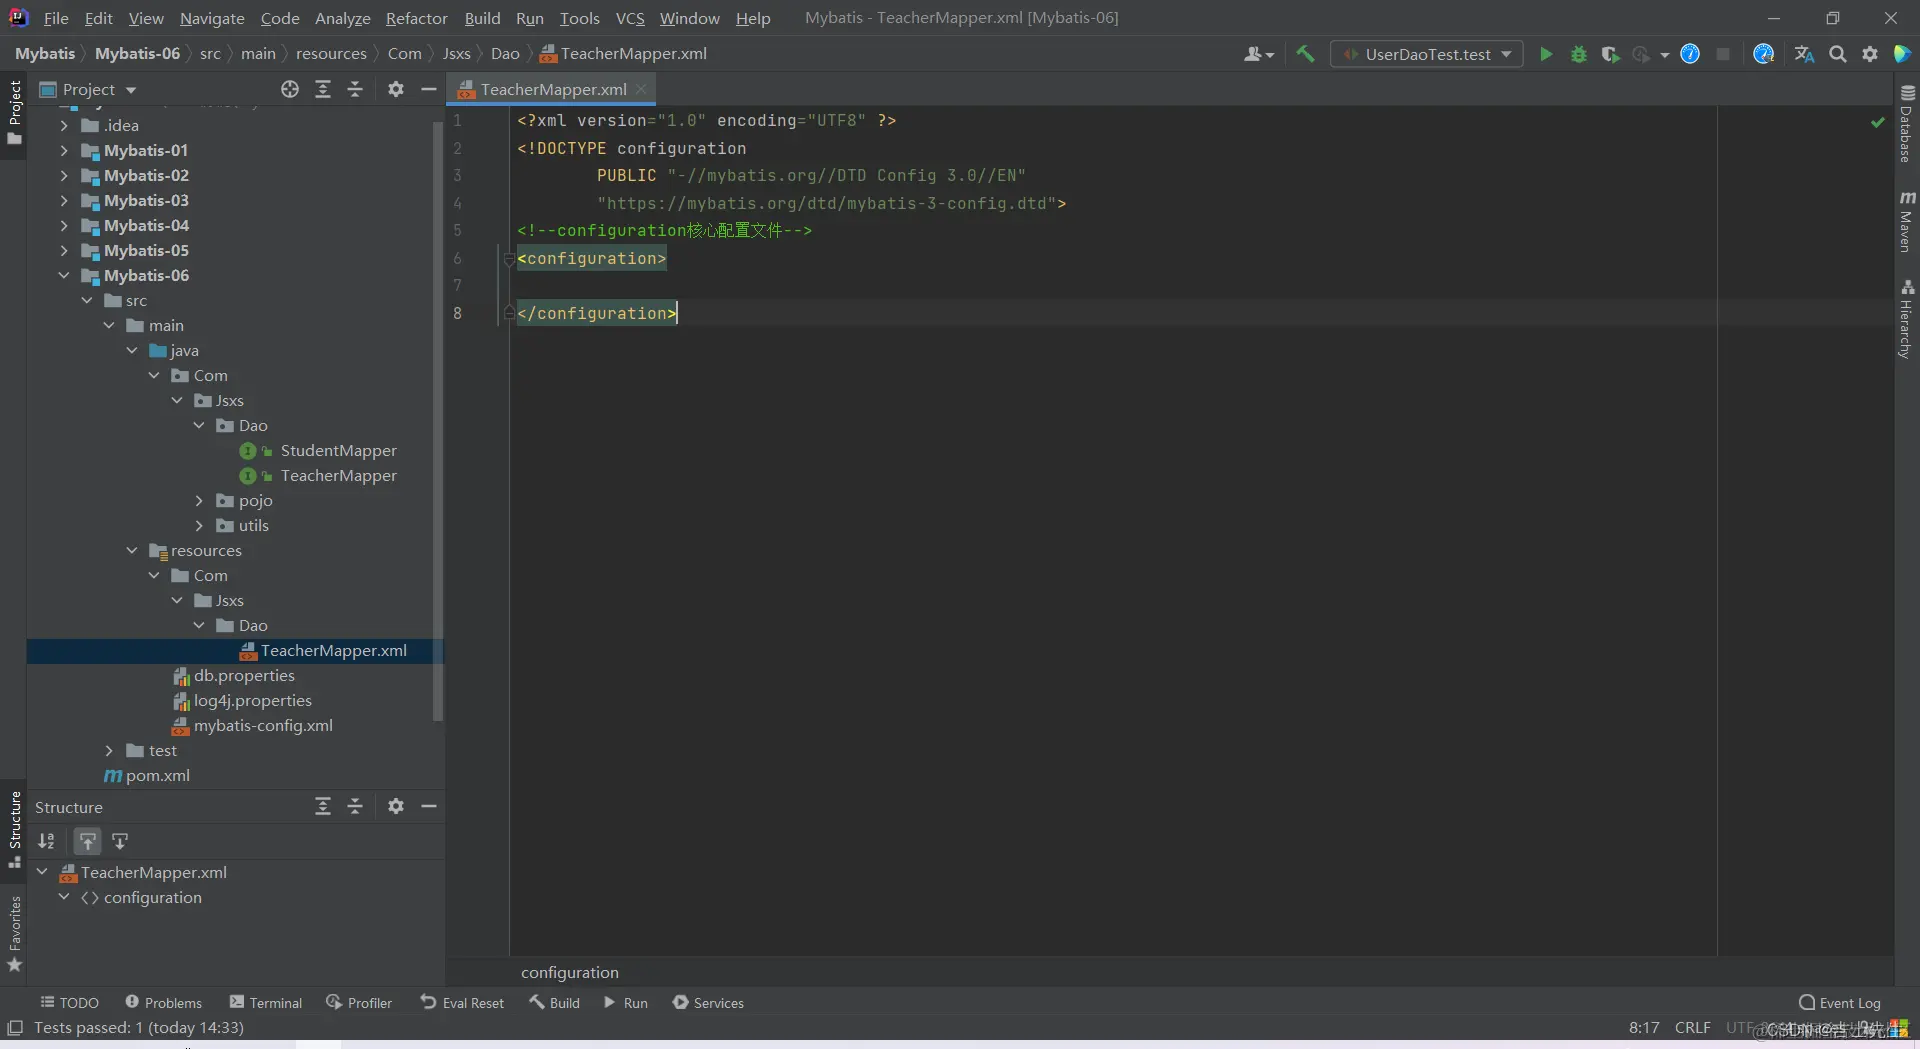Open the Navigate menu
Image resolution: width=1920 pixels, height=1049 pixels.
pos(212,18)
